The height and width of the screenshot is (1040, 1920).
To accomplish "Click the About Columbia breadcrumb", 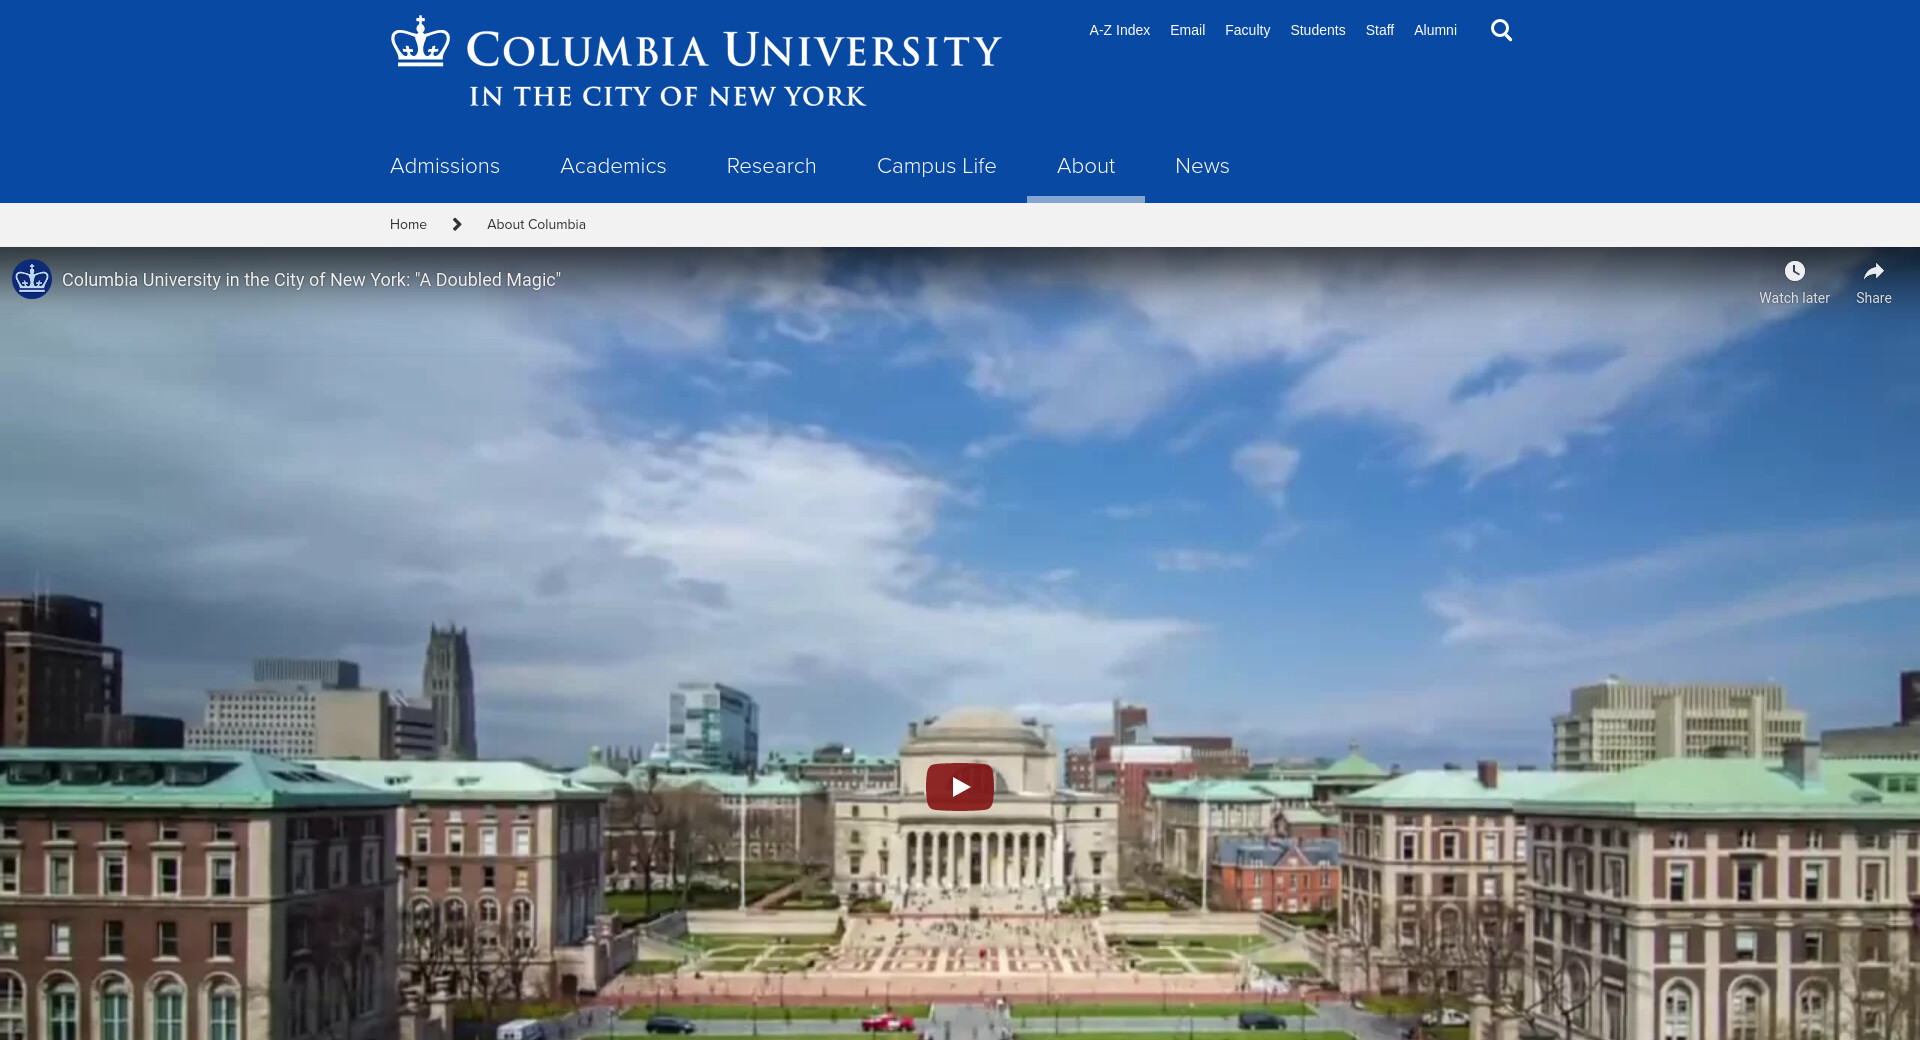I will click(x=536, y=225).
